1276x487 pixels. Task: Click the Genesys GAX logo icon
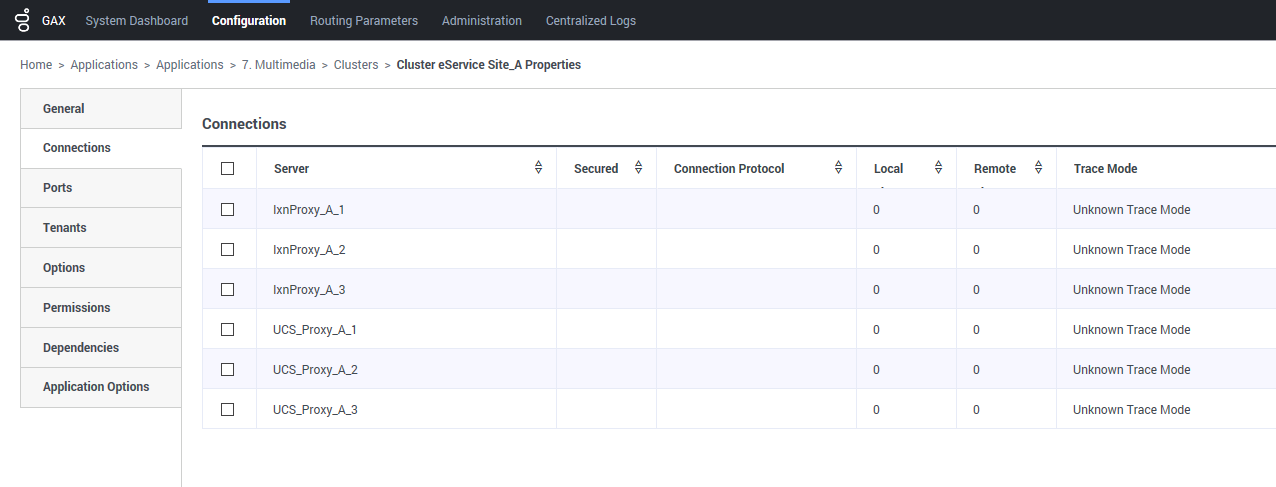tap(22, 20)
